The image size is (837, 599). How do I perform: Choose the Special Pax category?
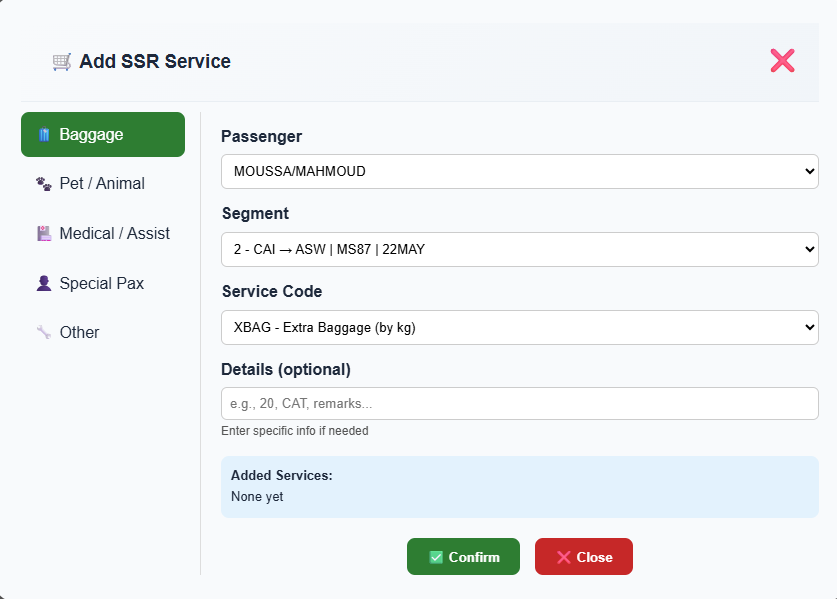tap(103, 283)
